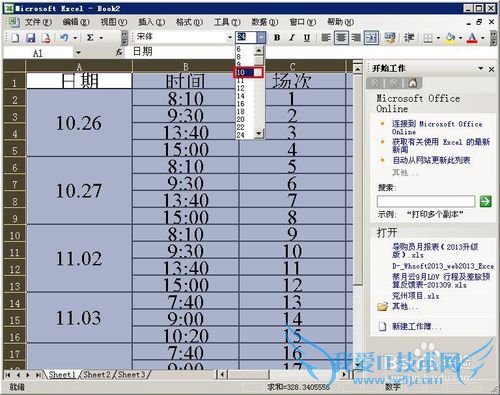Toggle Merge and Center
The height and width of the screenshot is (395, 500).
tap(371, 38)
